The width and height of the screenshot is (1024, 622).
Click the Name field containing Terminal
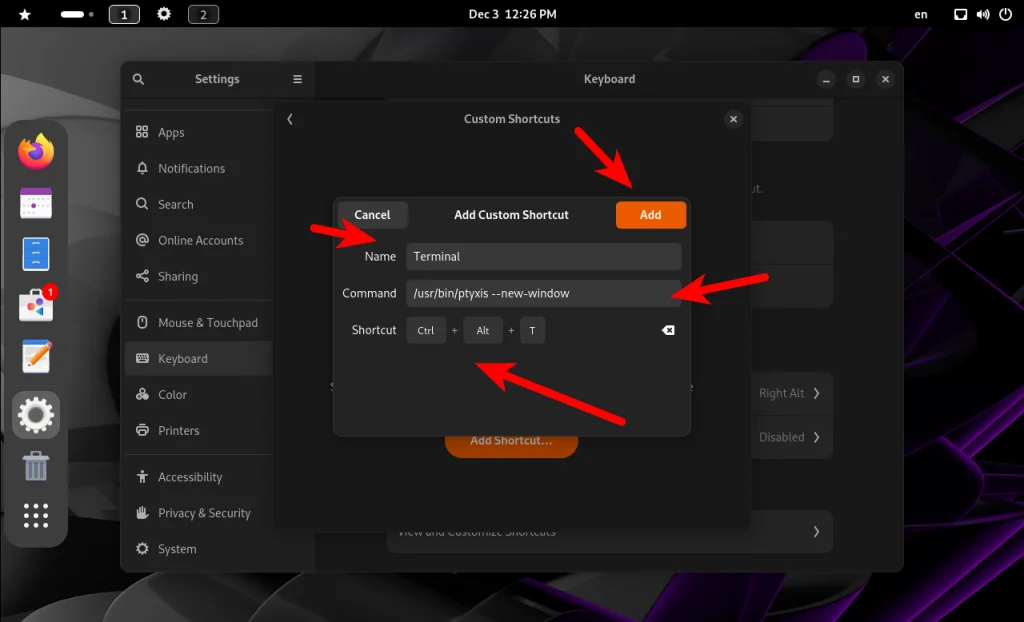543,257
